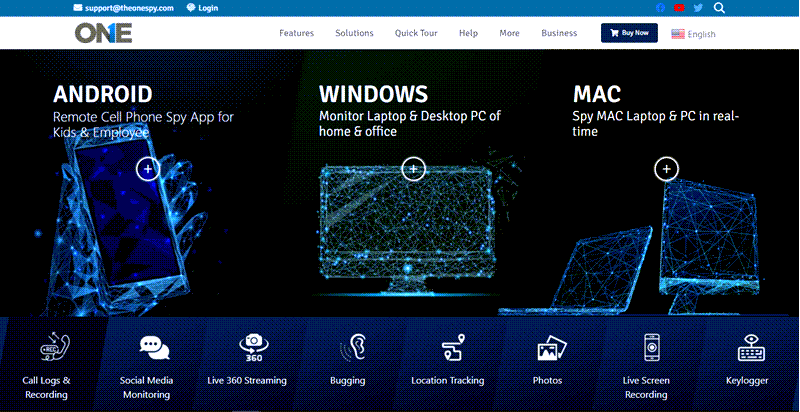This screenshot has height=412, width=800.
Task: Click the Buy Now button
Action: [x=629, y=33]
